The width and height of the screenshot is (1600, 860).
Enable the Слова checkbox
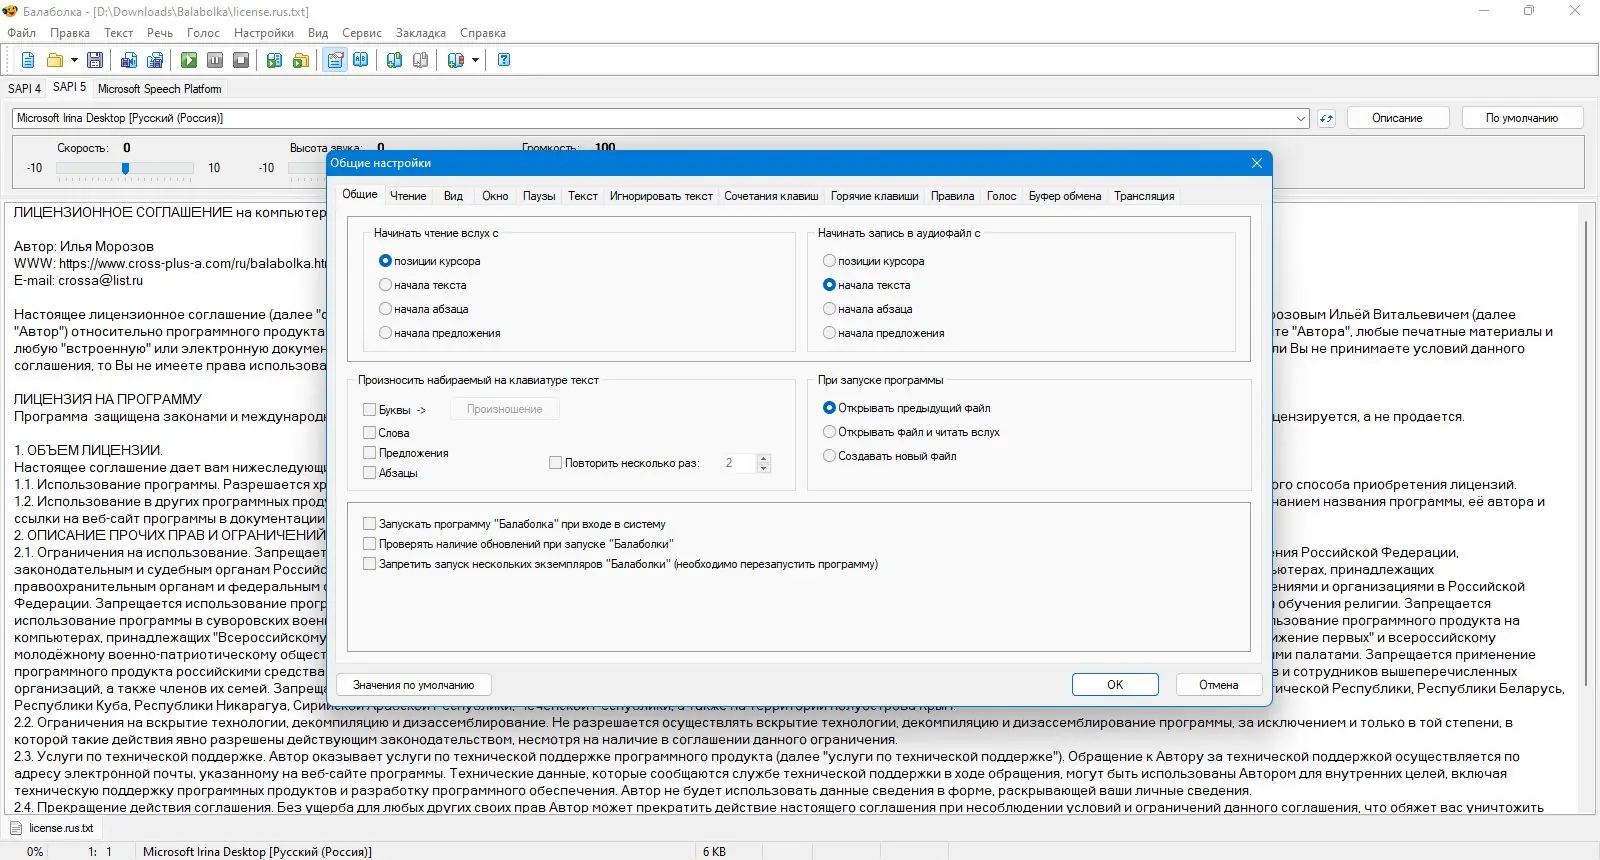point(370,433)
